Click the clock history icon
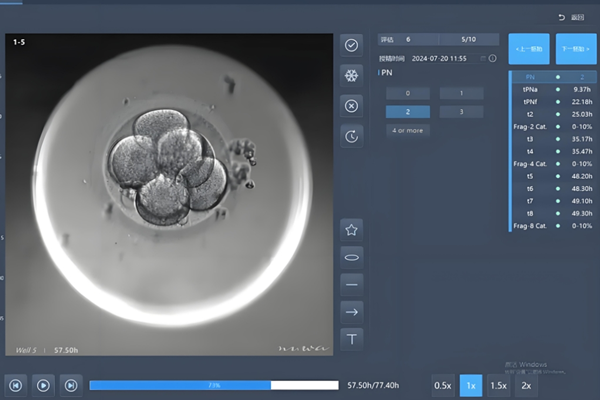The image size is (600, 400). (351, 136)
